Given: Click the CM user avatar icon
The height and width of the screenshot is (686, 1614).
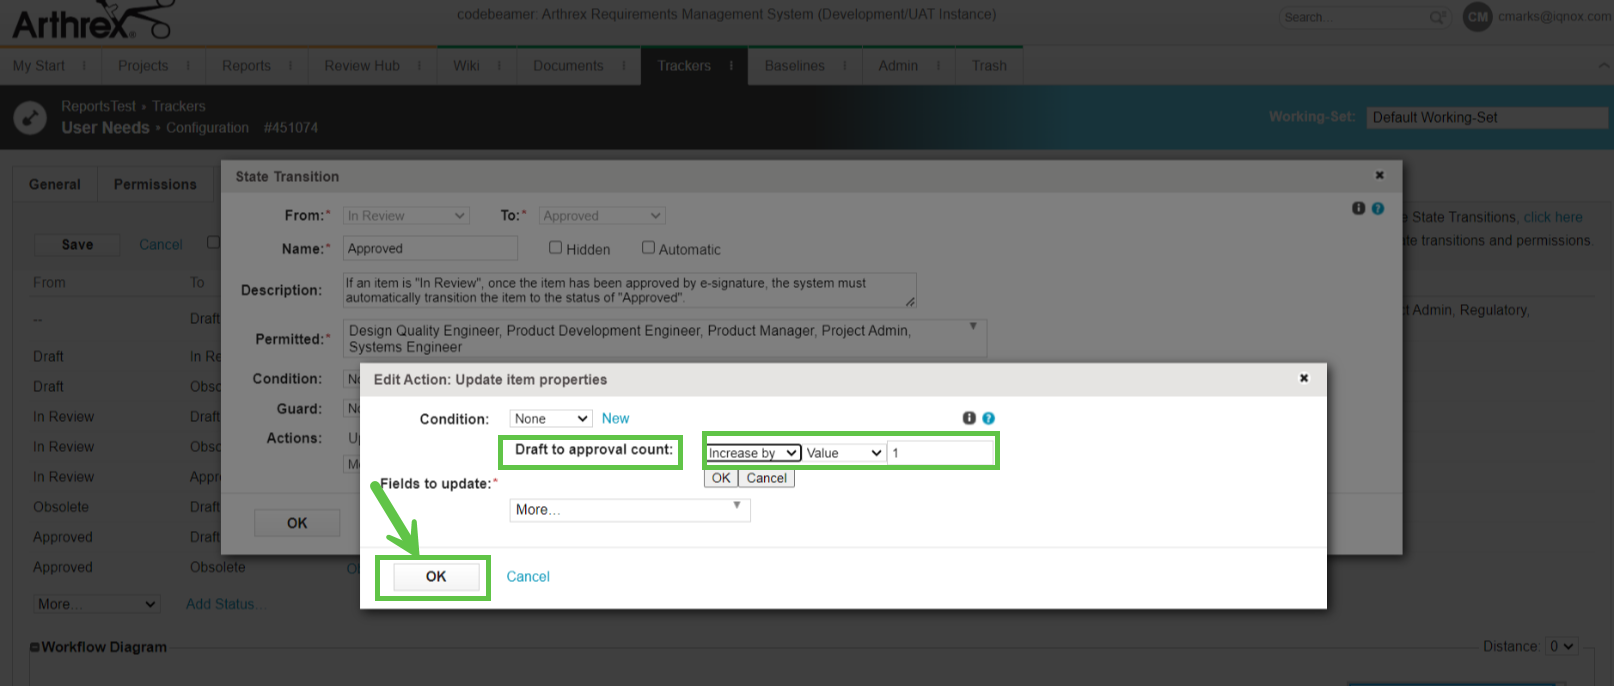Looking at the screenshot, I should pos(1477,17).
